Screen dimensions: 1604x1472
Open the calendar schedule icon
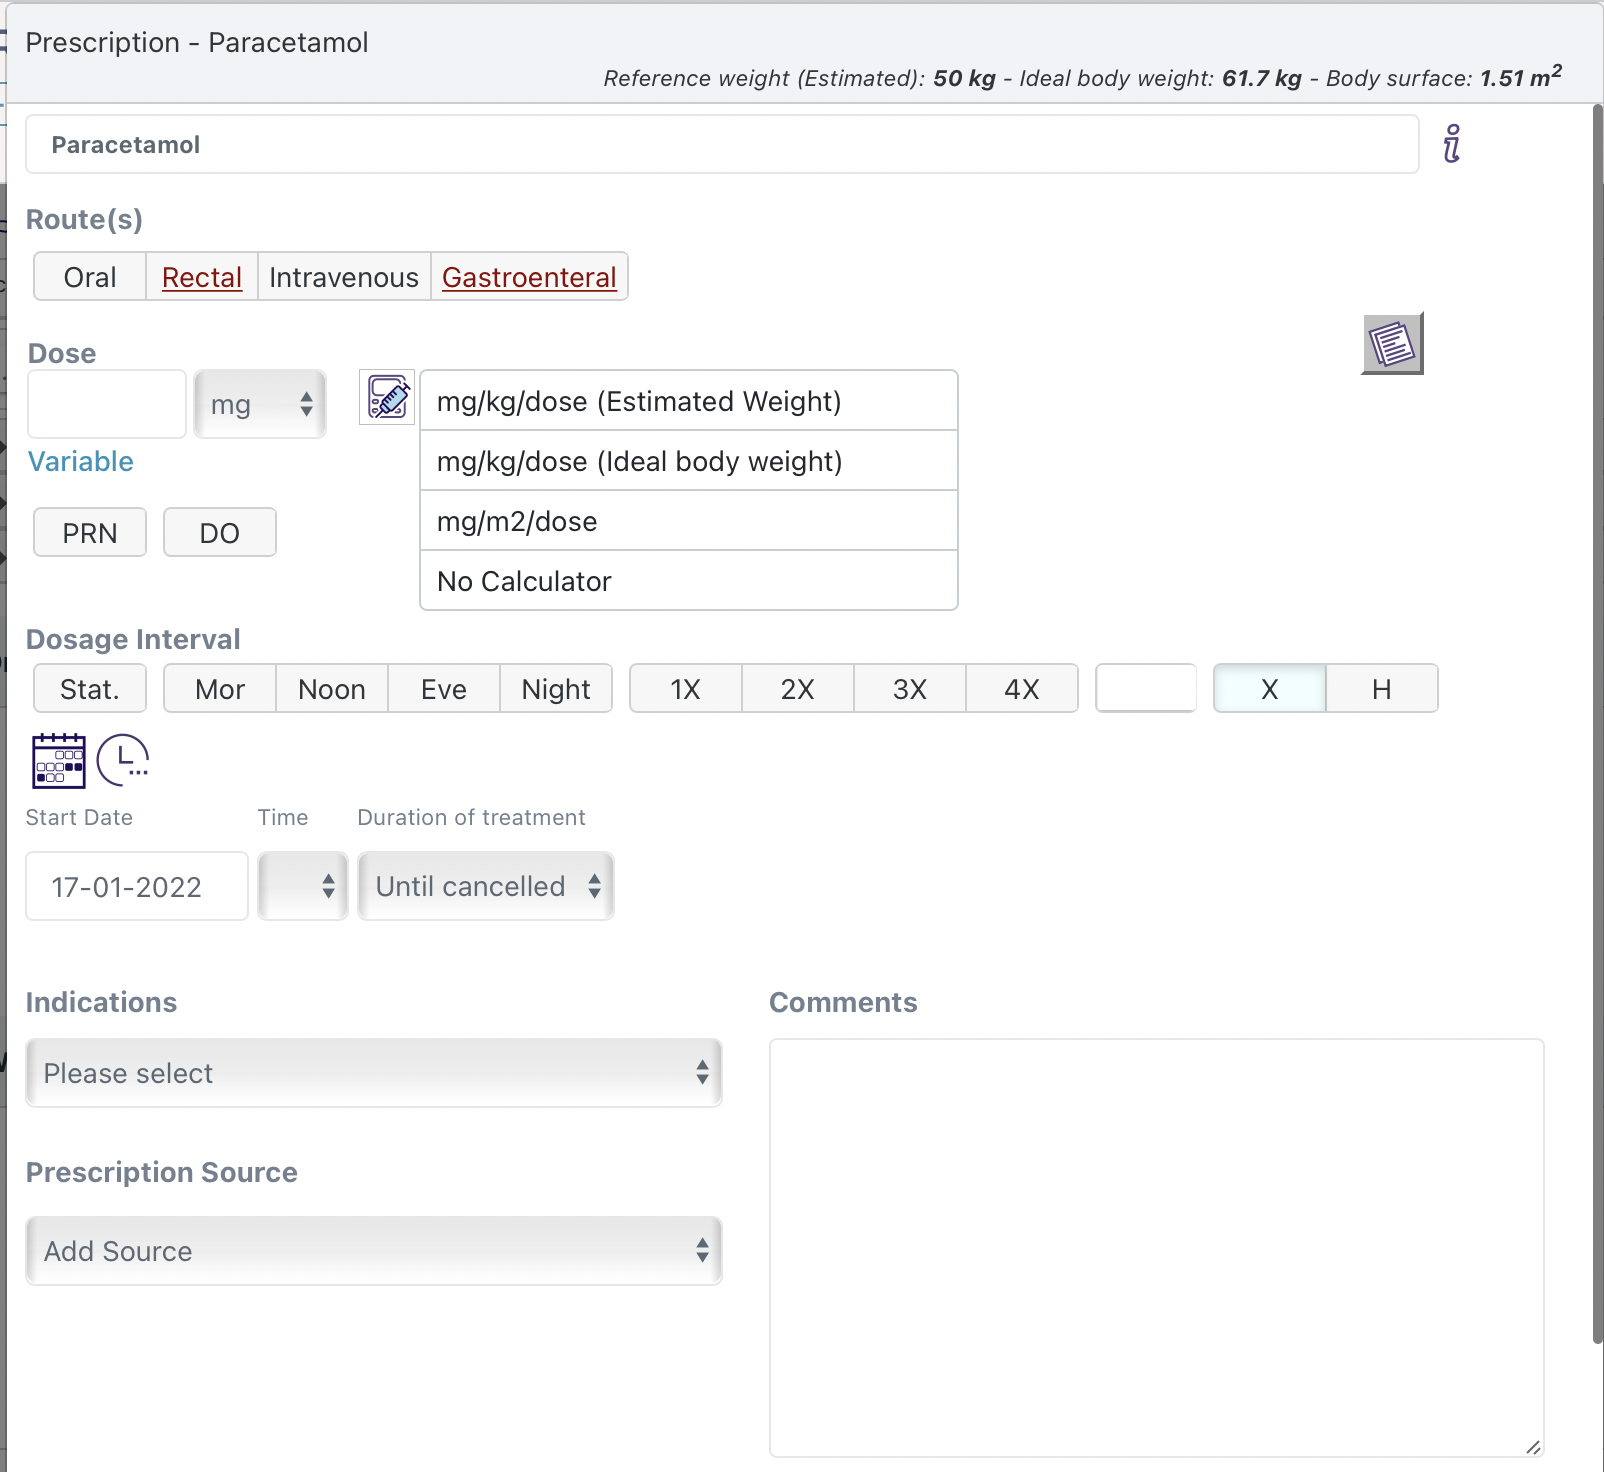[59, 761]
